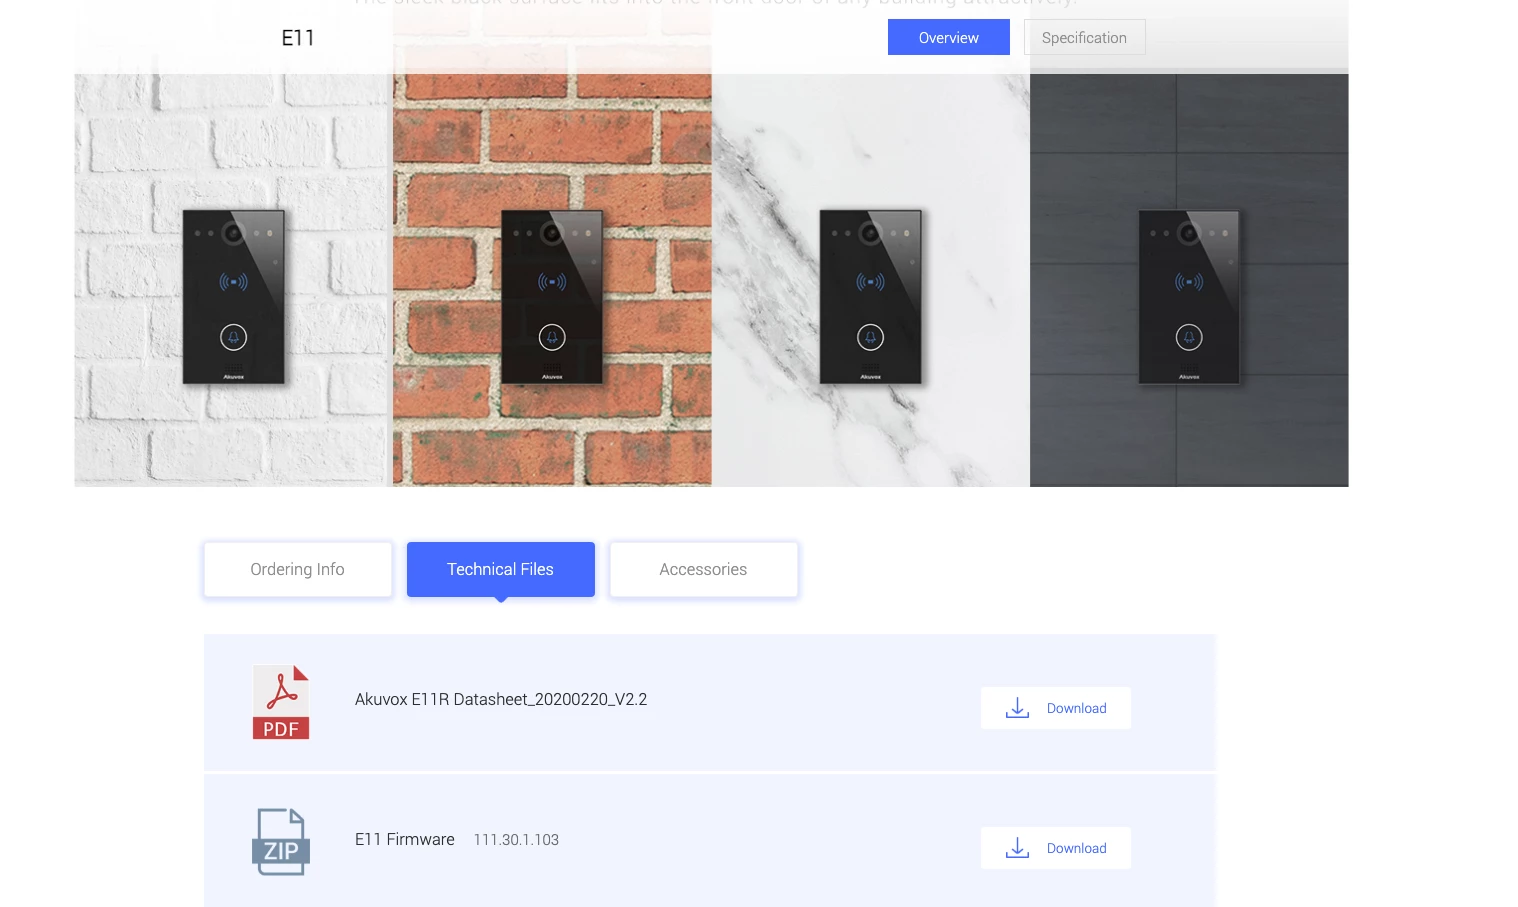Click the E11 Firmware title text
1518x907 pixels.
[x=404, y=839]
